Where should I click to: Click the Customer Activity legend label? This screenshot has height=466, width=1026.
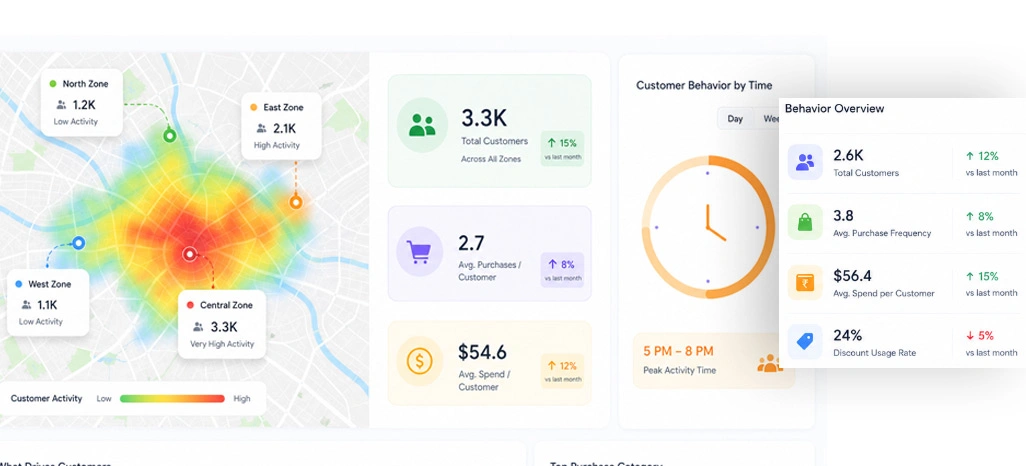pyautogui.click(x=46, y=399)
